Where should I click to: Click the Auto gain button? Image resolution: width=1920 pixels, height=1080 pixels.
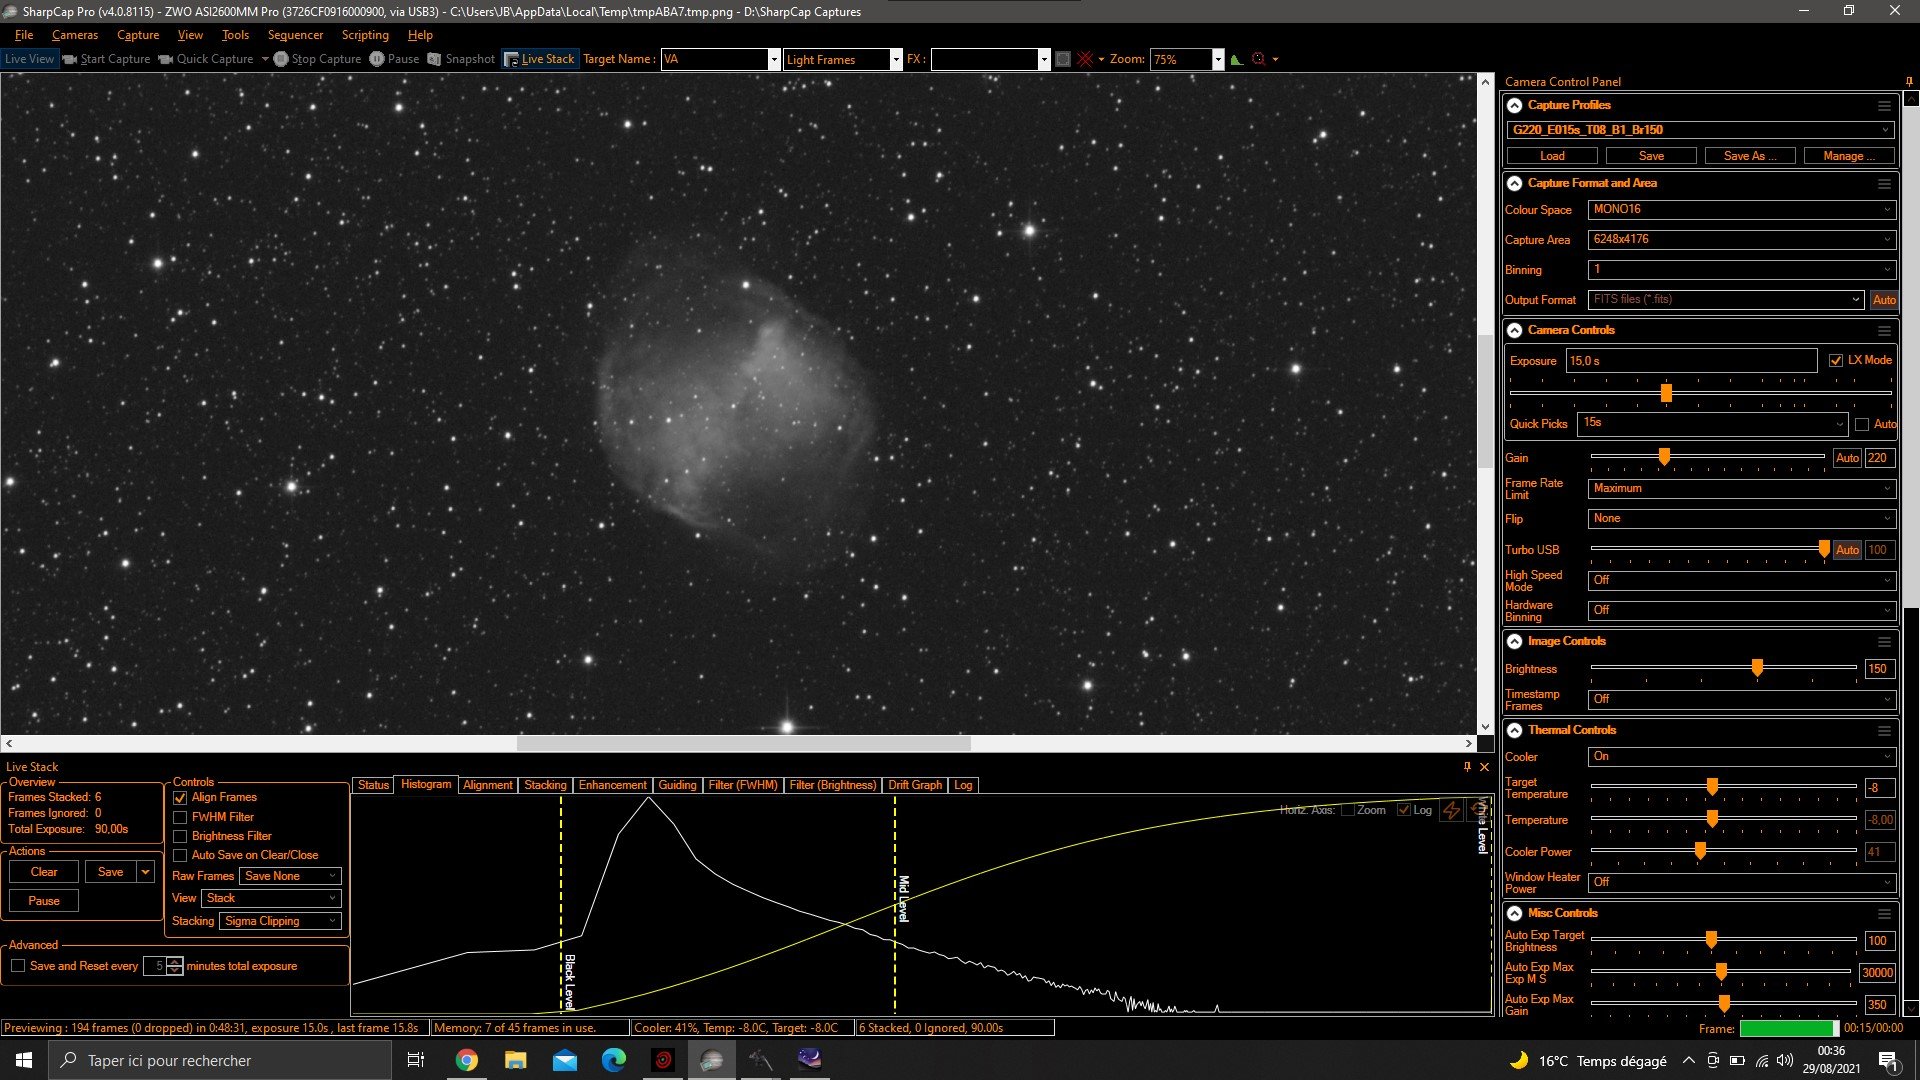click(x=1847, y=458)
